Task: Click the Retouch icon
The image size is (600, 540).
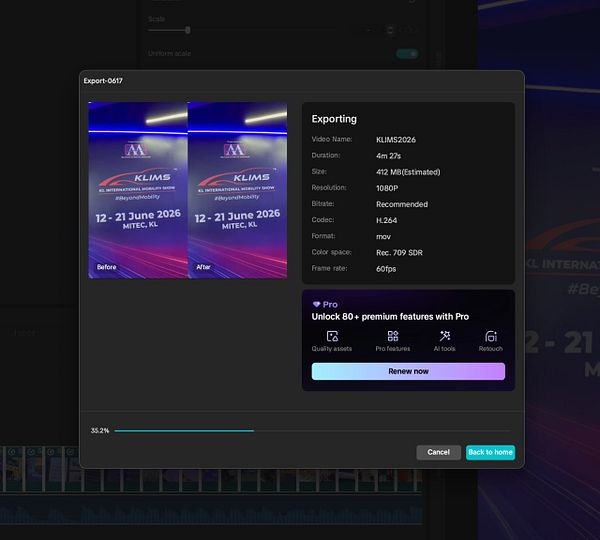Action: [491, 336]
